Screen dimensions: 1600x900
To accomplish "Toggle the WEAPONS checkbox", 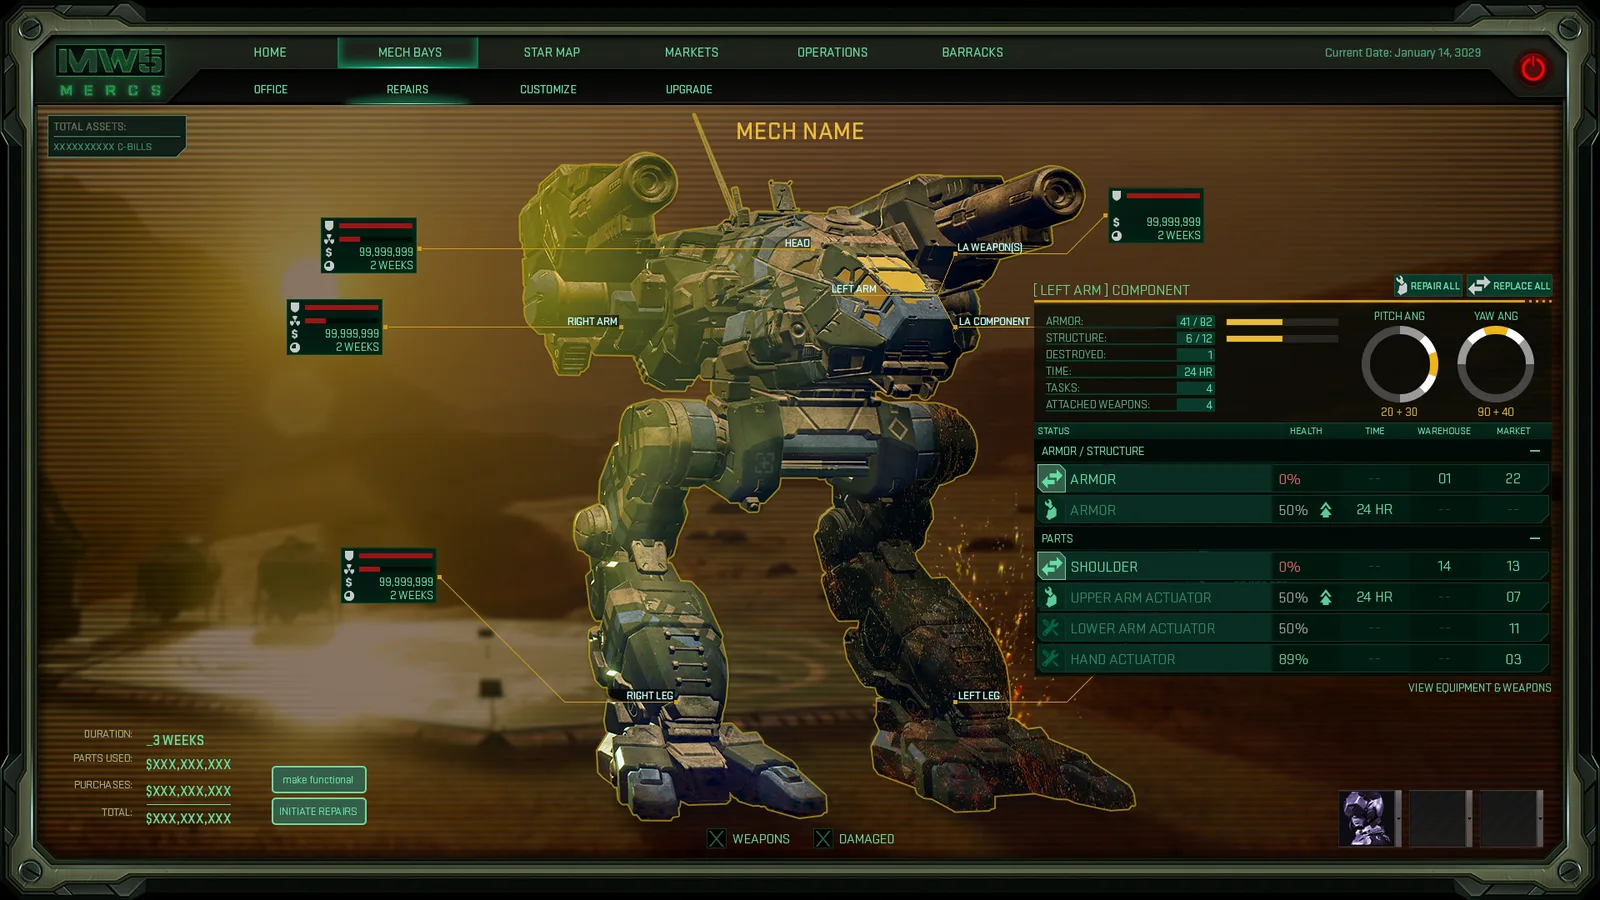I will point(716,839).
